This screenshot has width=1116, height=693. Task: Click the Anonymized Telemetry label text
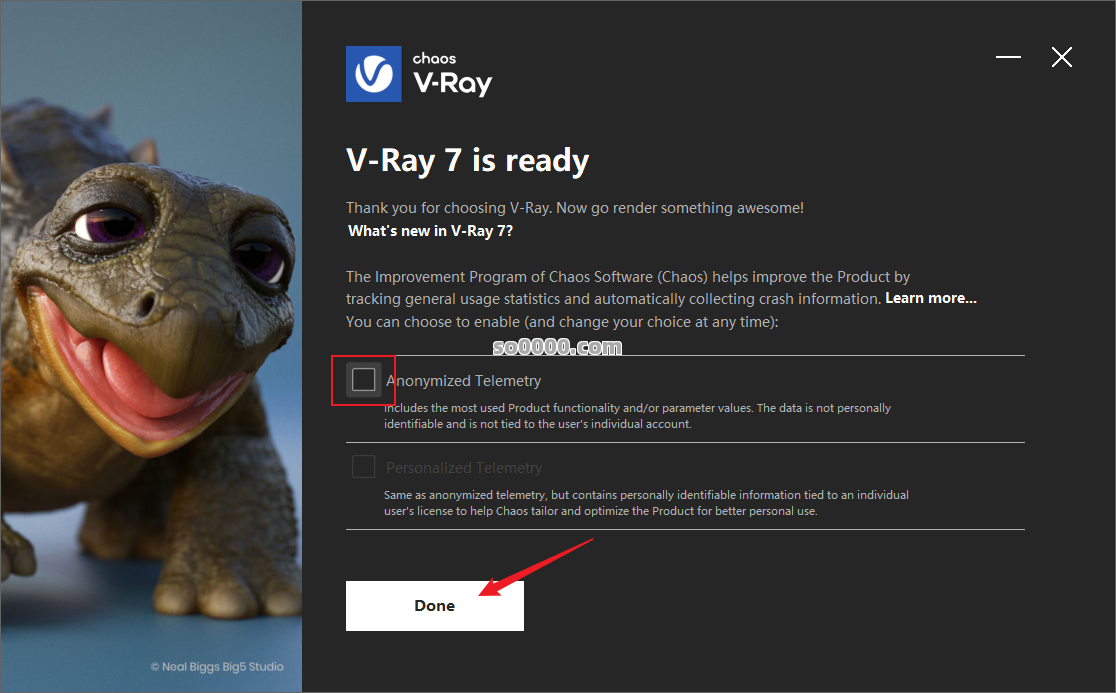[x=463, y=381]
